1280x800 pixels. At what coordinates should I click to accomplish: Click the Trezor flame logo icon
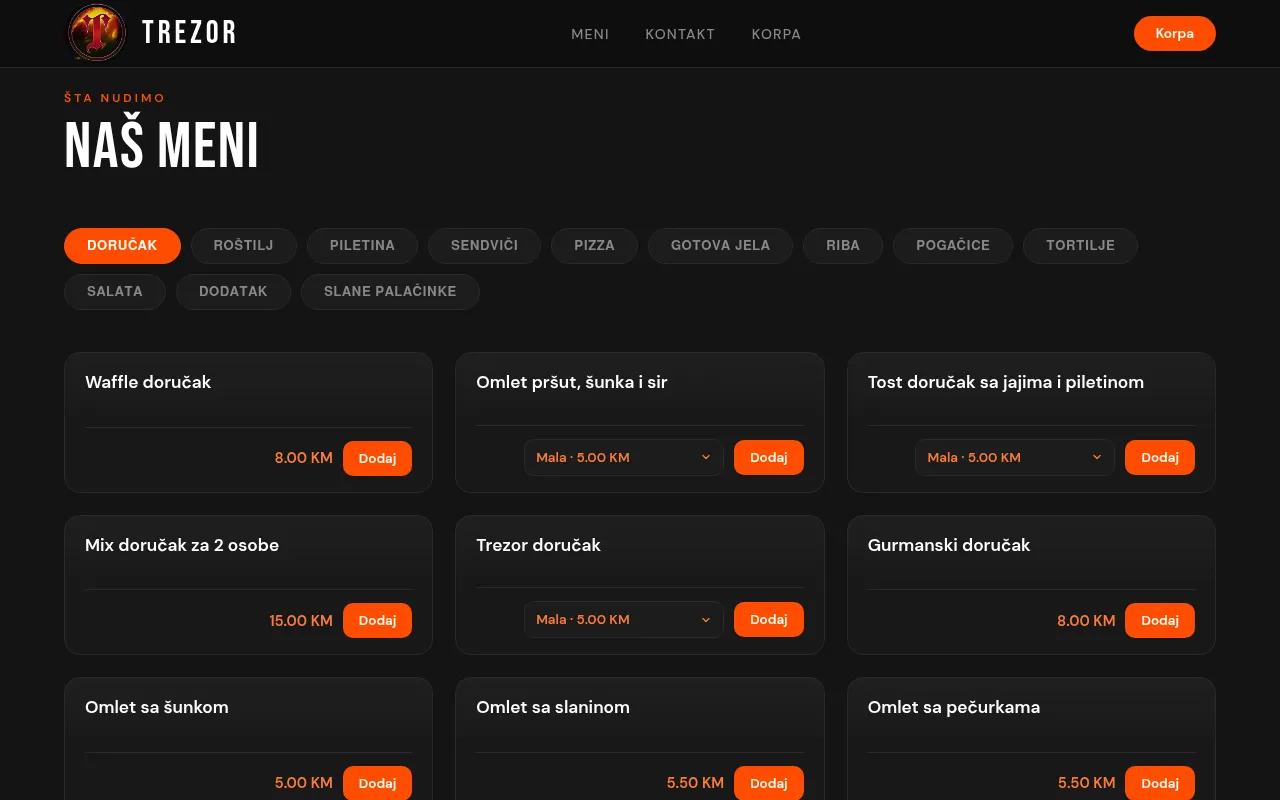tap(97, 33)
